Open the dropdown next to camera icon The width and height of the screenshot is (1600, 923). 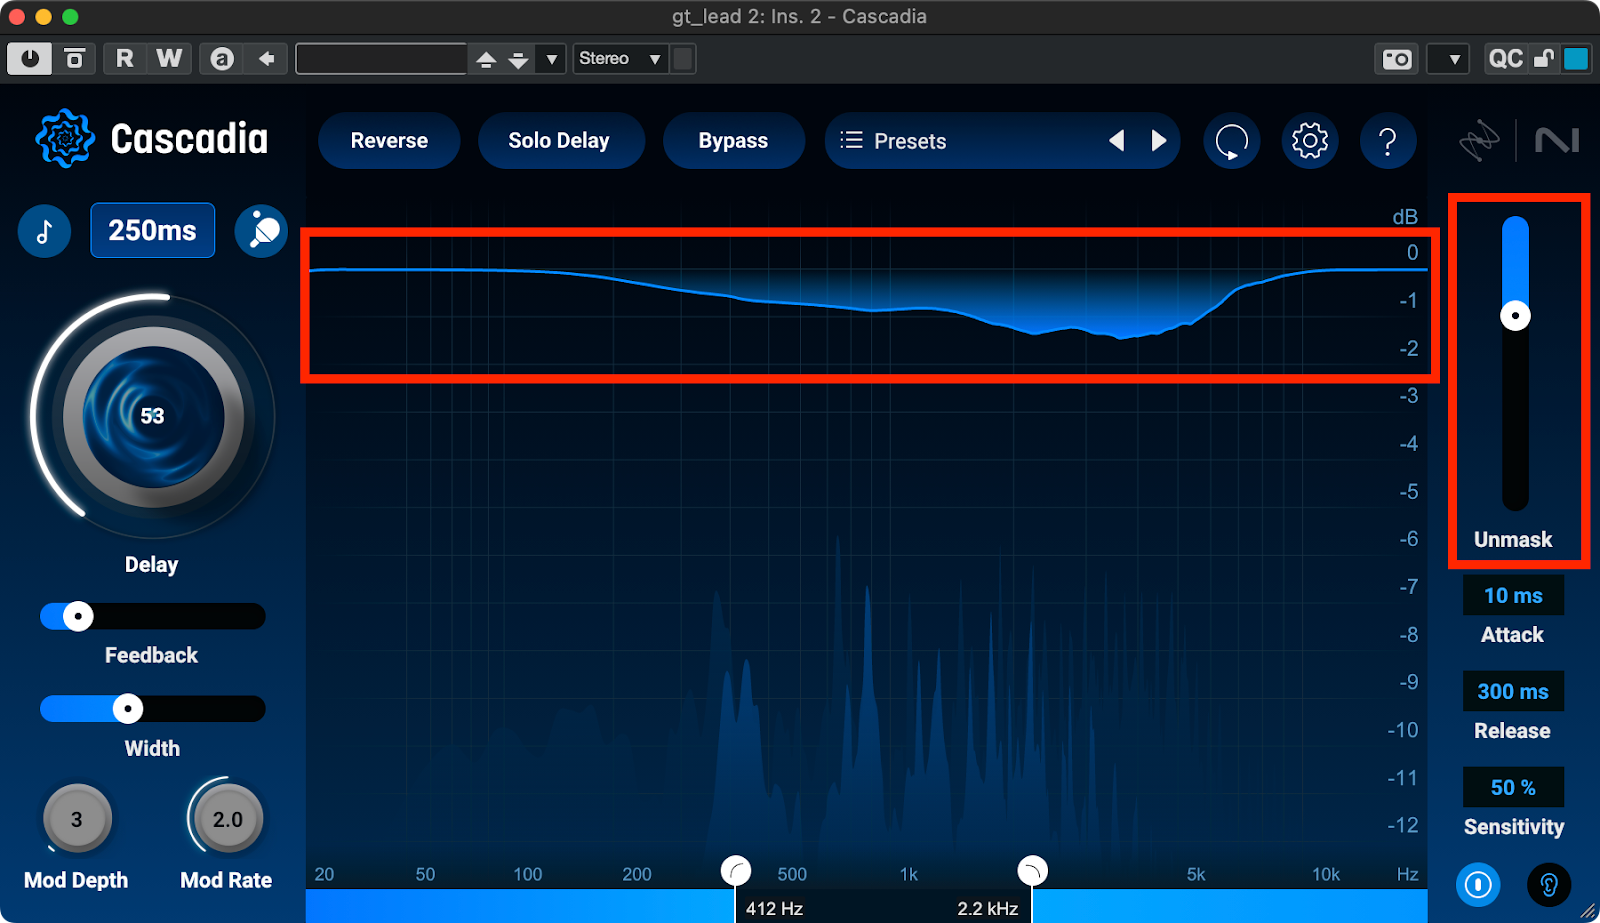[1447, 60]
